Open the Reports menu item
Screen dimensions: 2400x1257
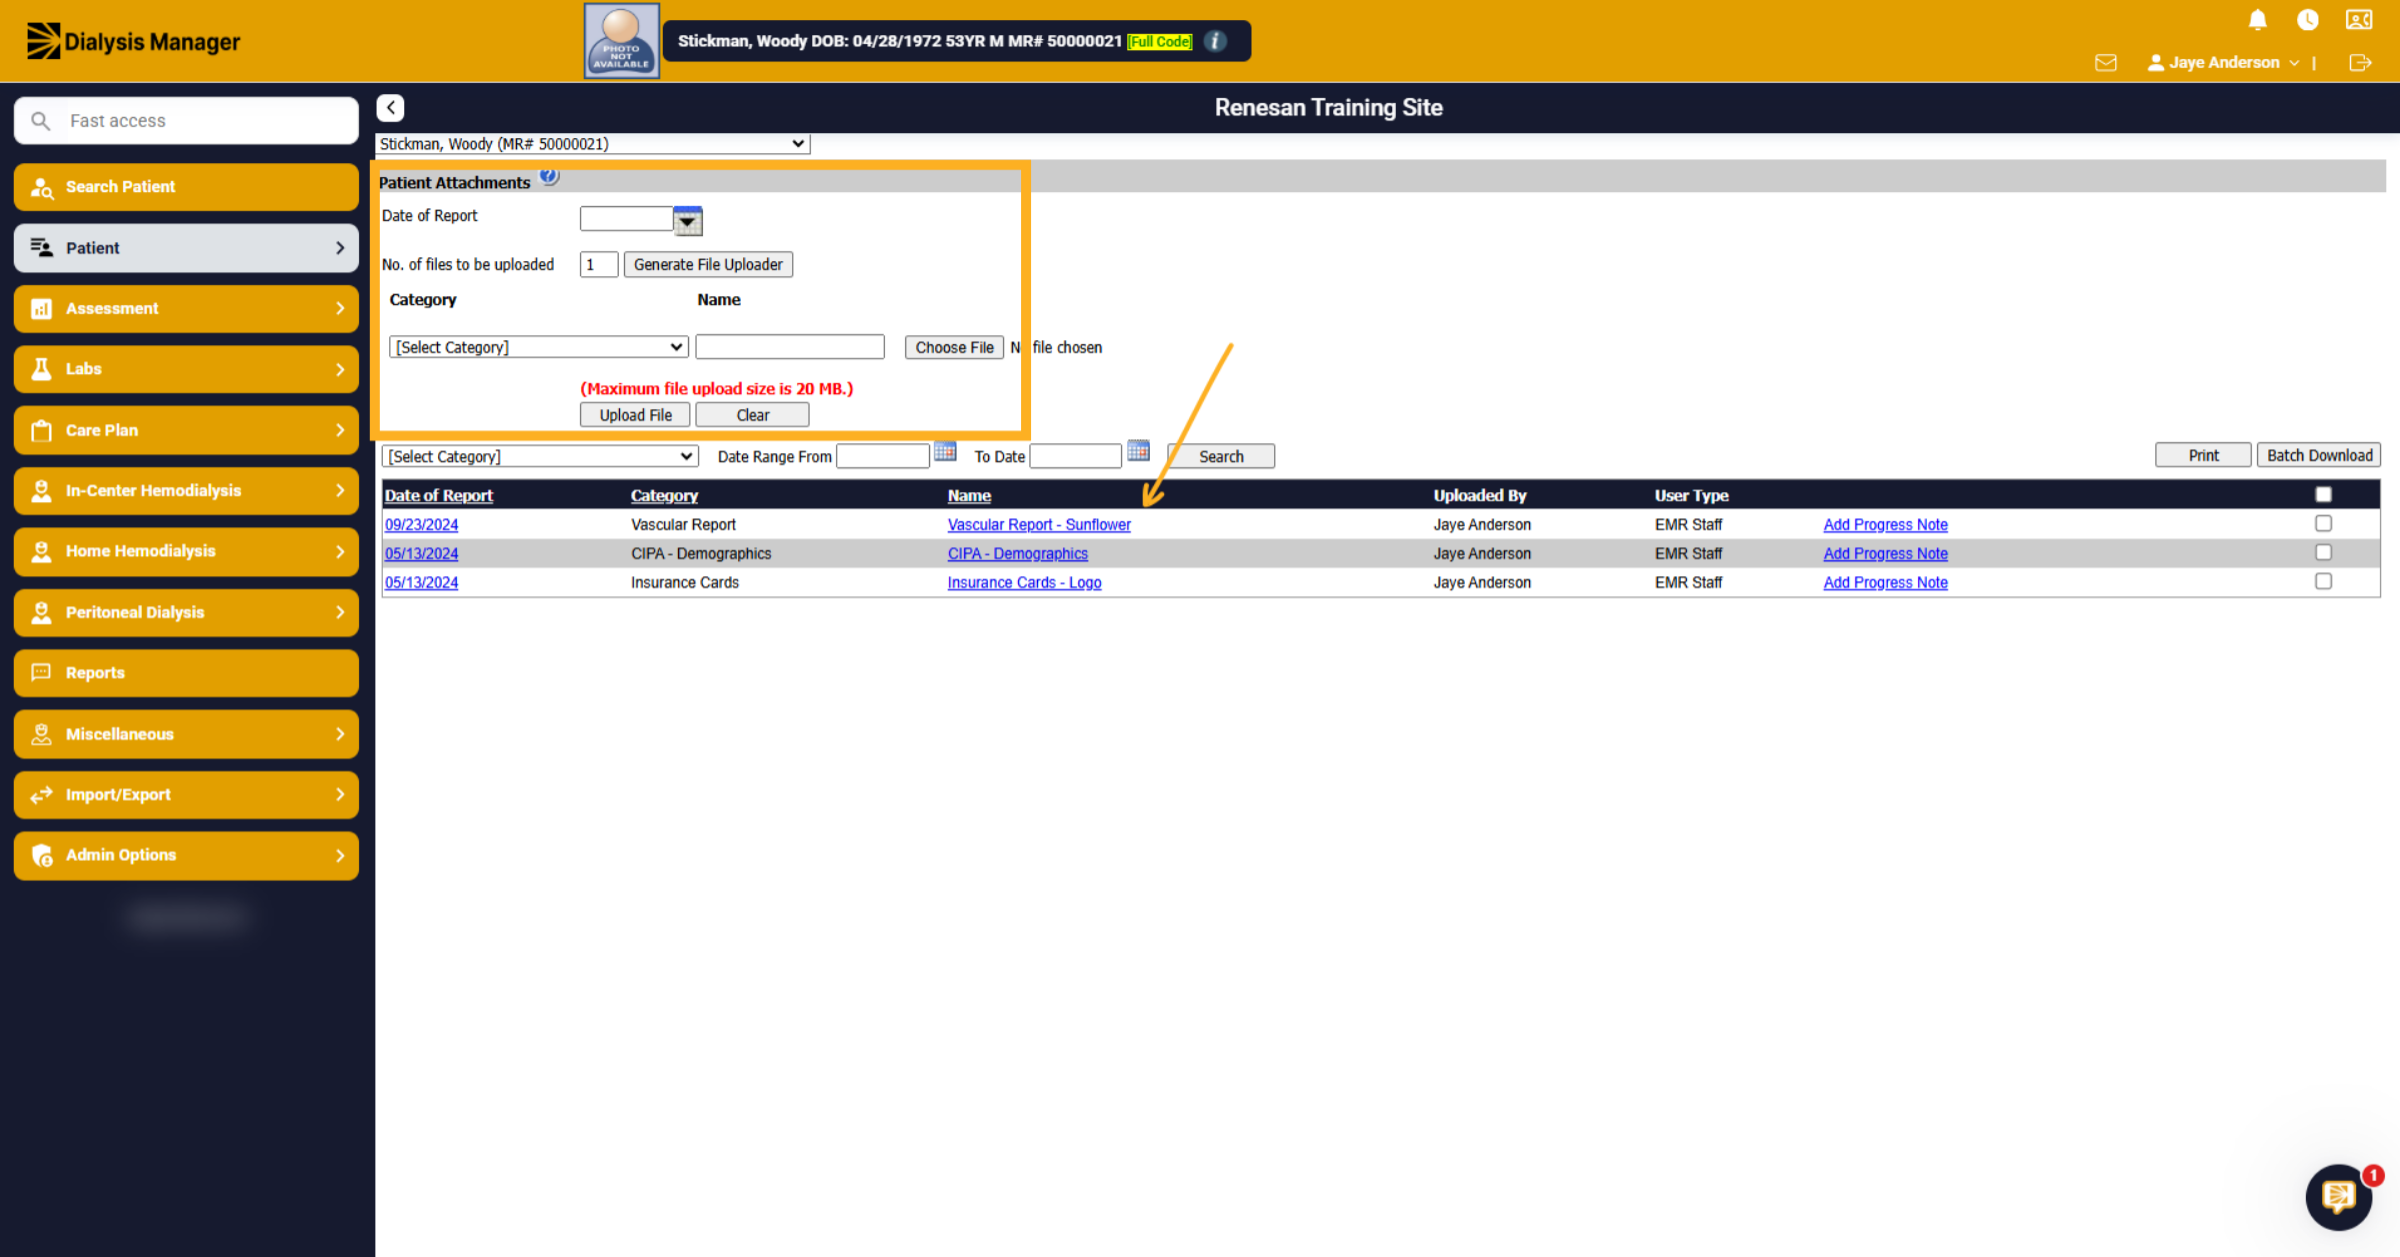[186, 673]
